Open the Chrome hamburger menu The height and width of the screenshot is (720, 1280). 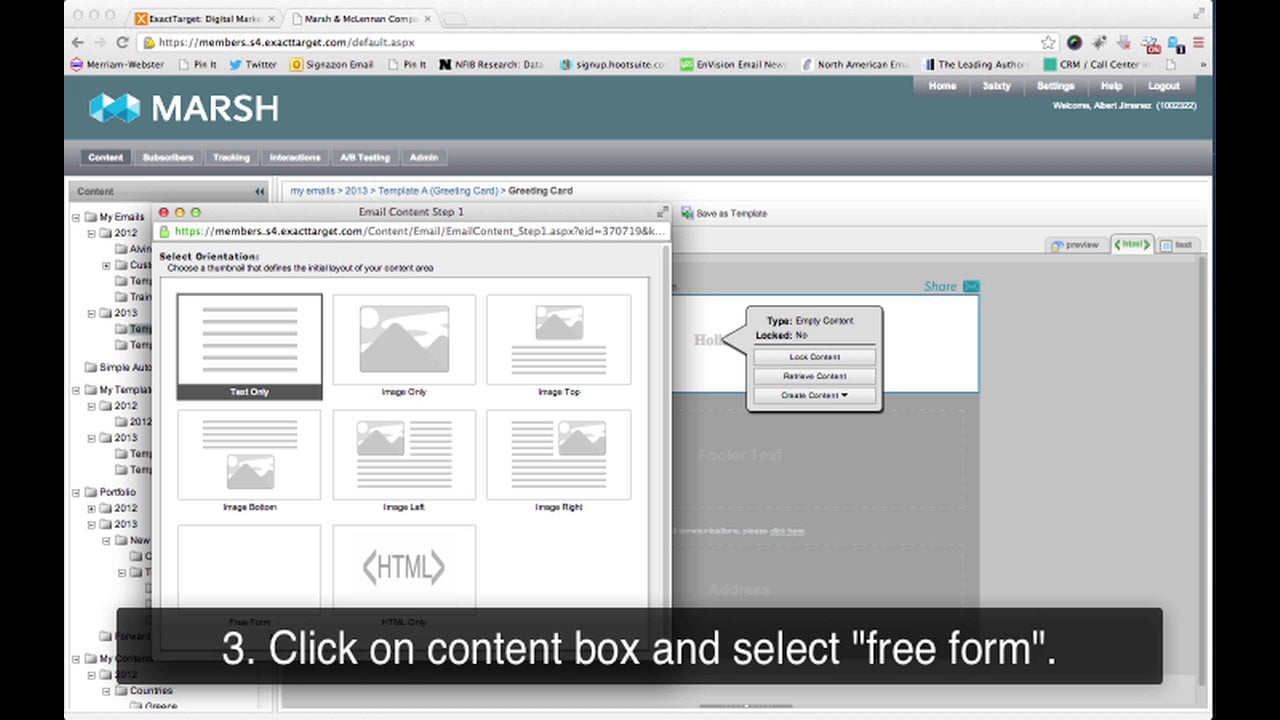1198,42
